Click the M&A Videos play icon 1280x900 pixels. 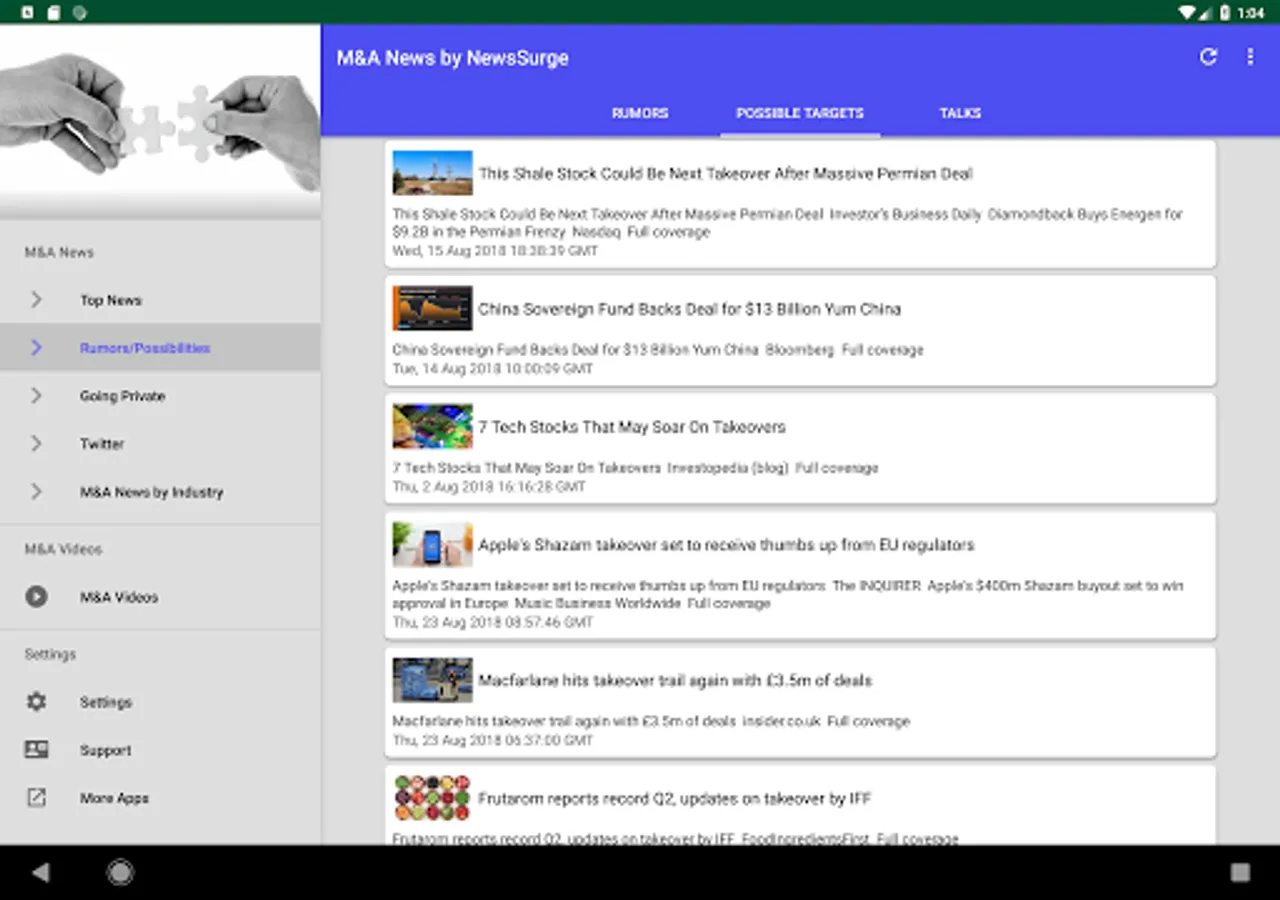click(36, 597)
